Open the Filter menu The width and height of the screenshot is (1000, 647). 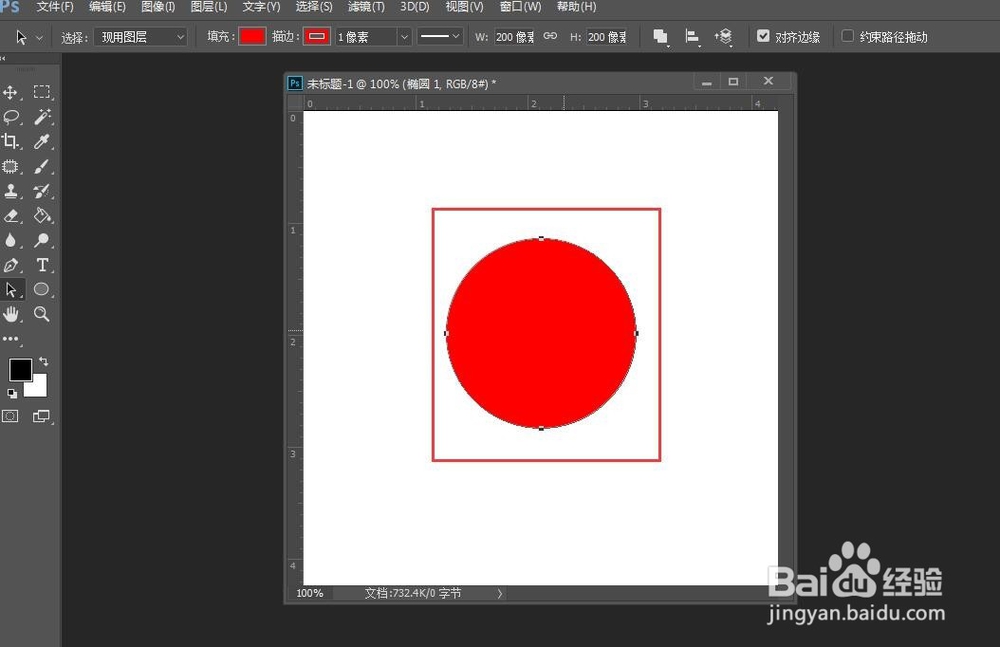366,7
